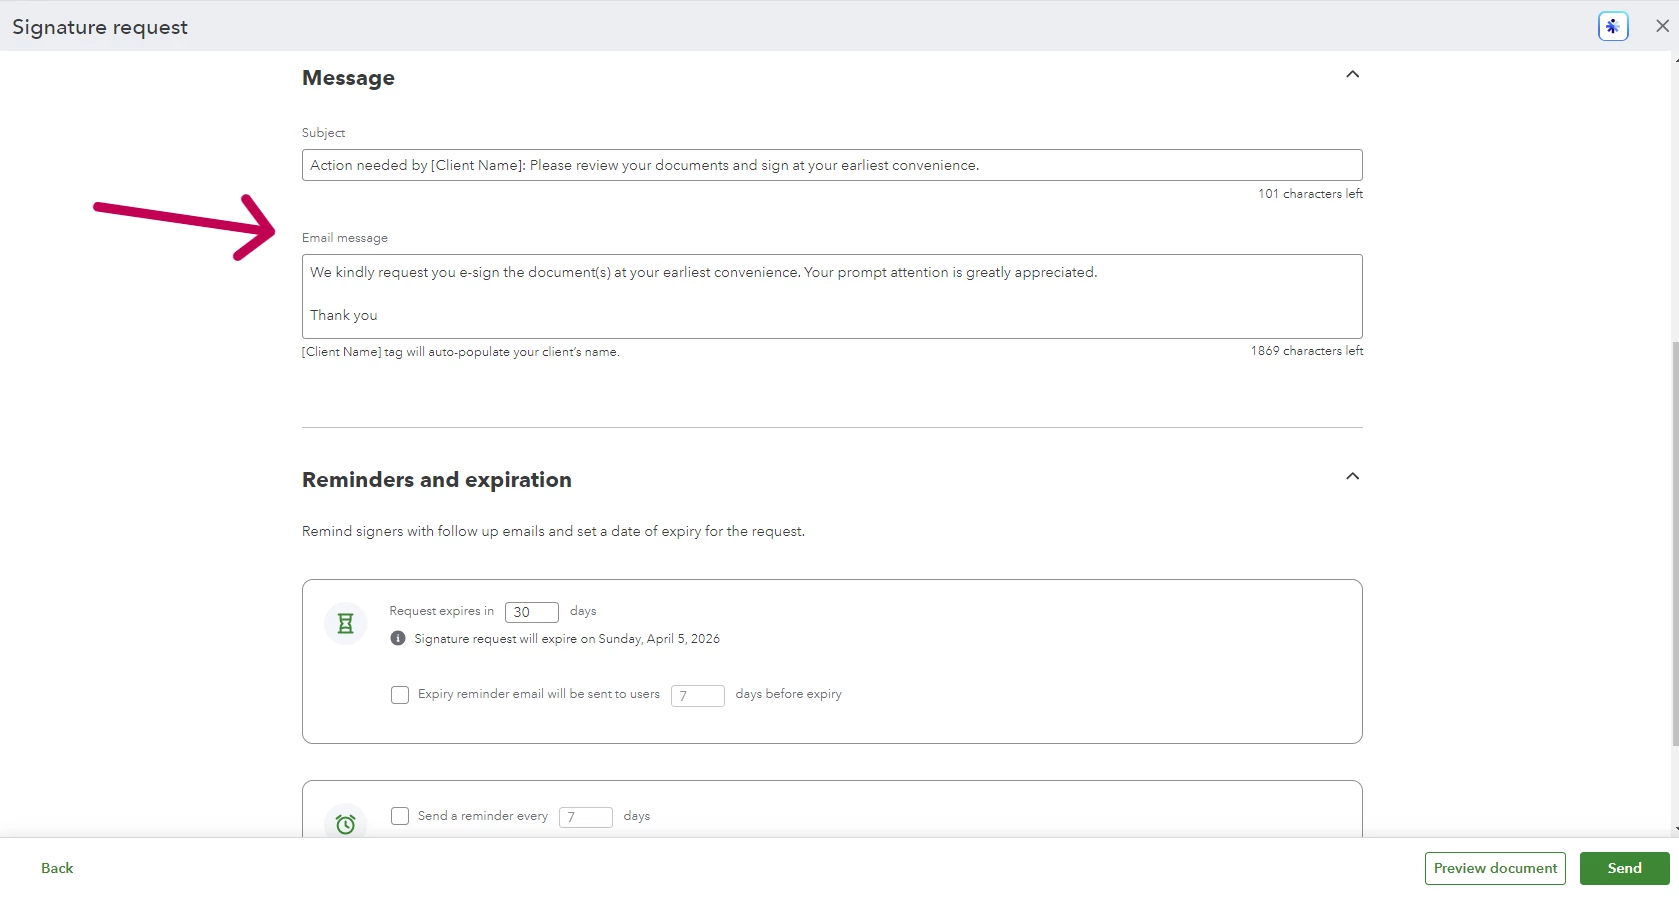Screen dimensions: 1679x900
Task: Click the Preview document button
Action: (x=1495, y=868)
